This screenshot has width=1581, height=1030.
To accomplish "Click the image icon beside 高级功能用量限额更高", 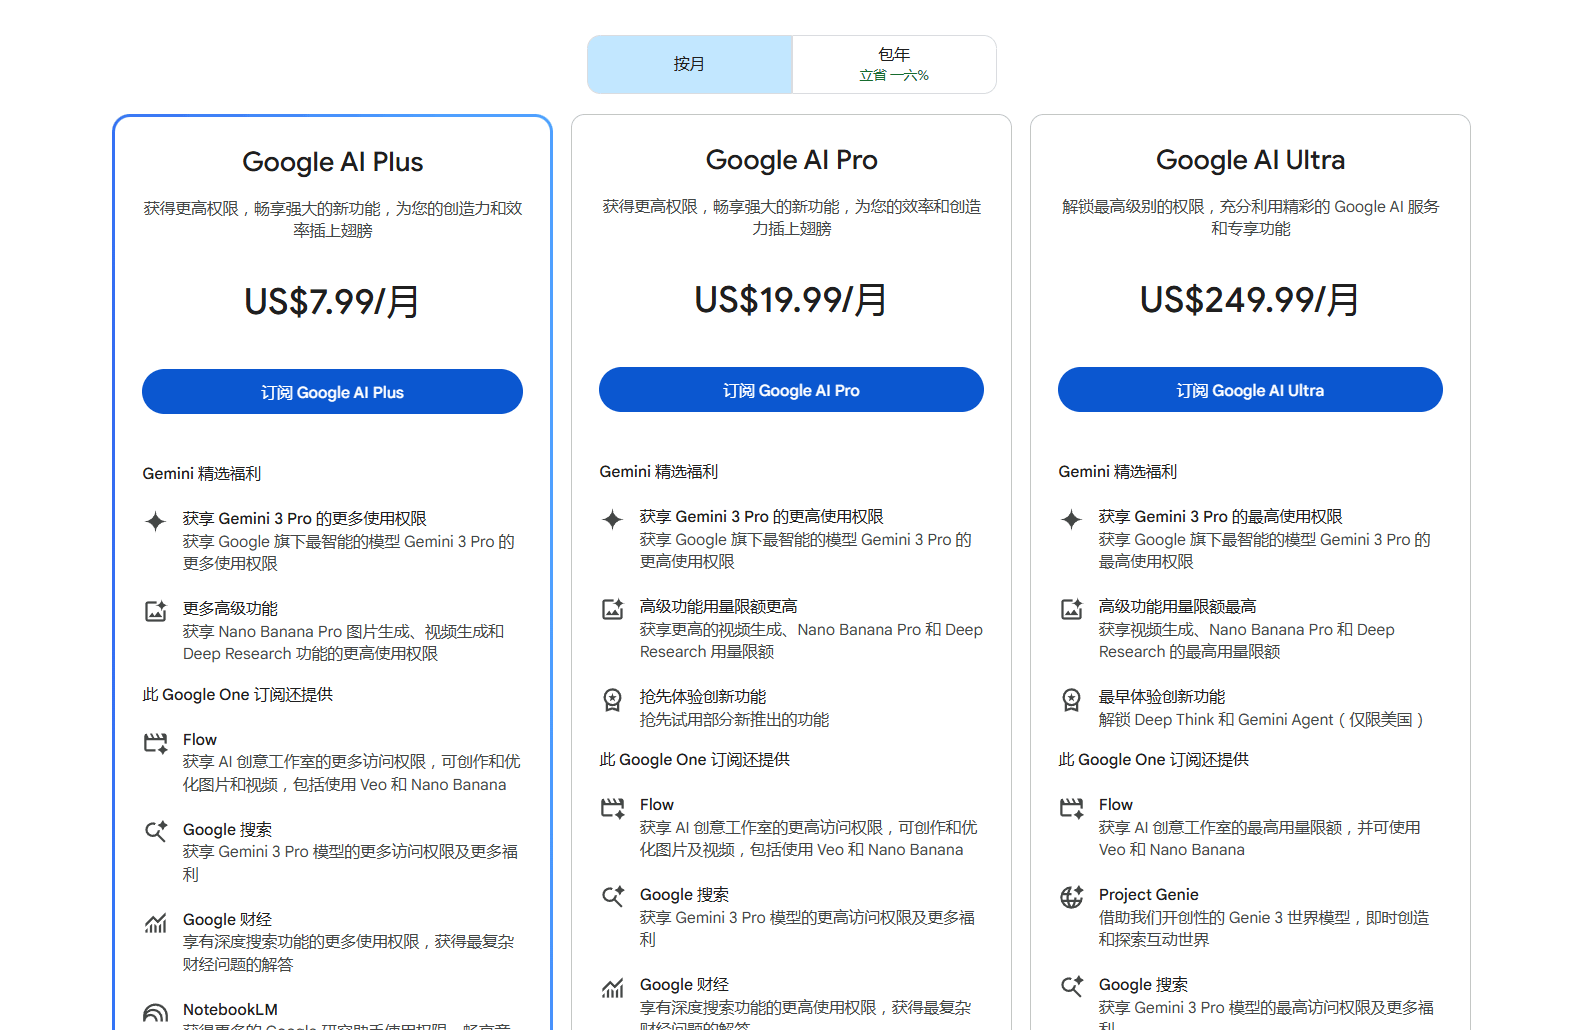I will (x=612, y=609).
